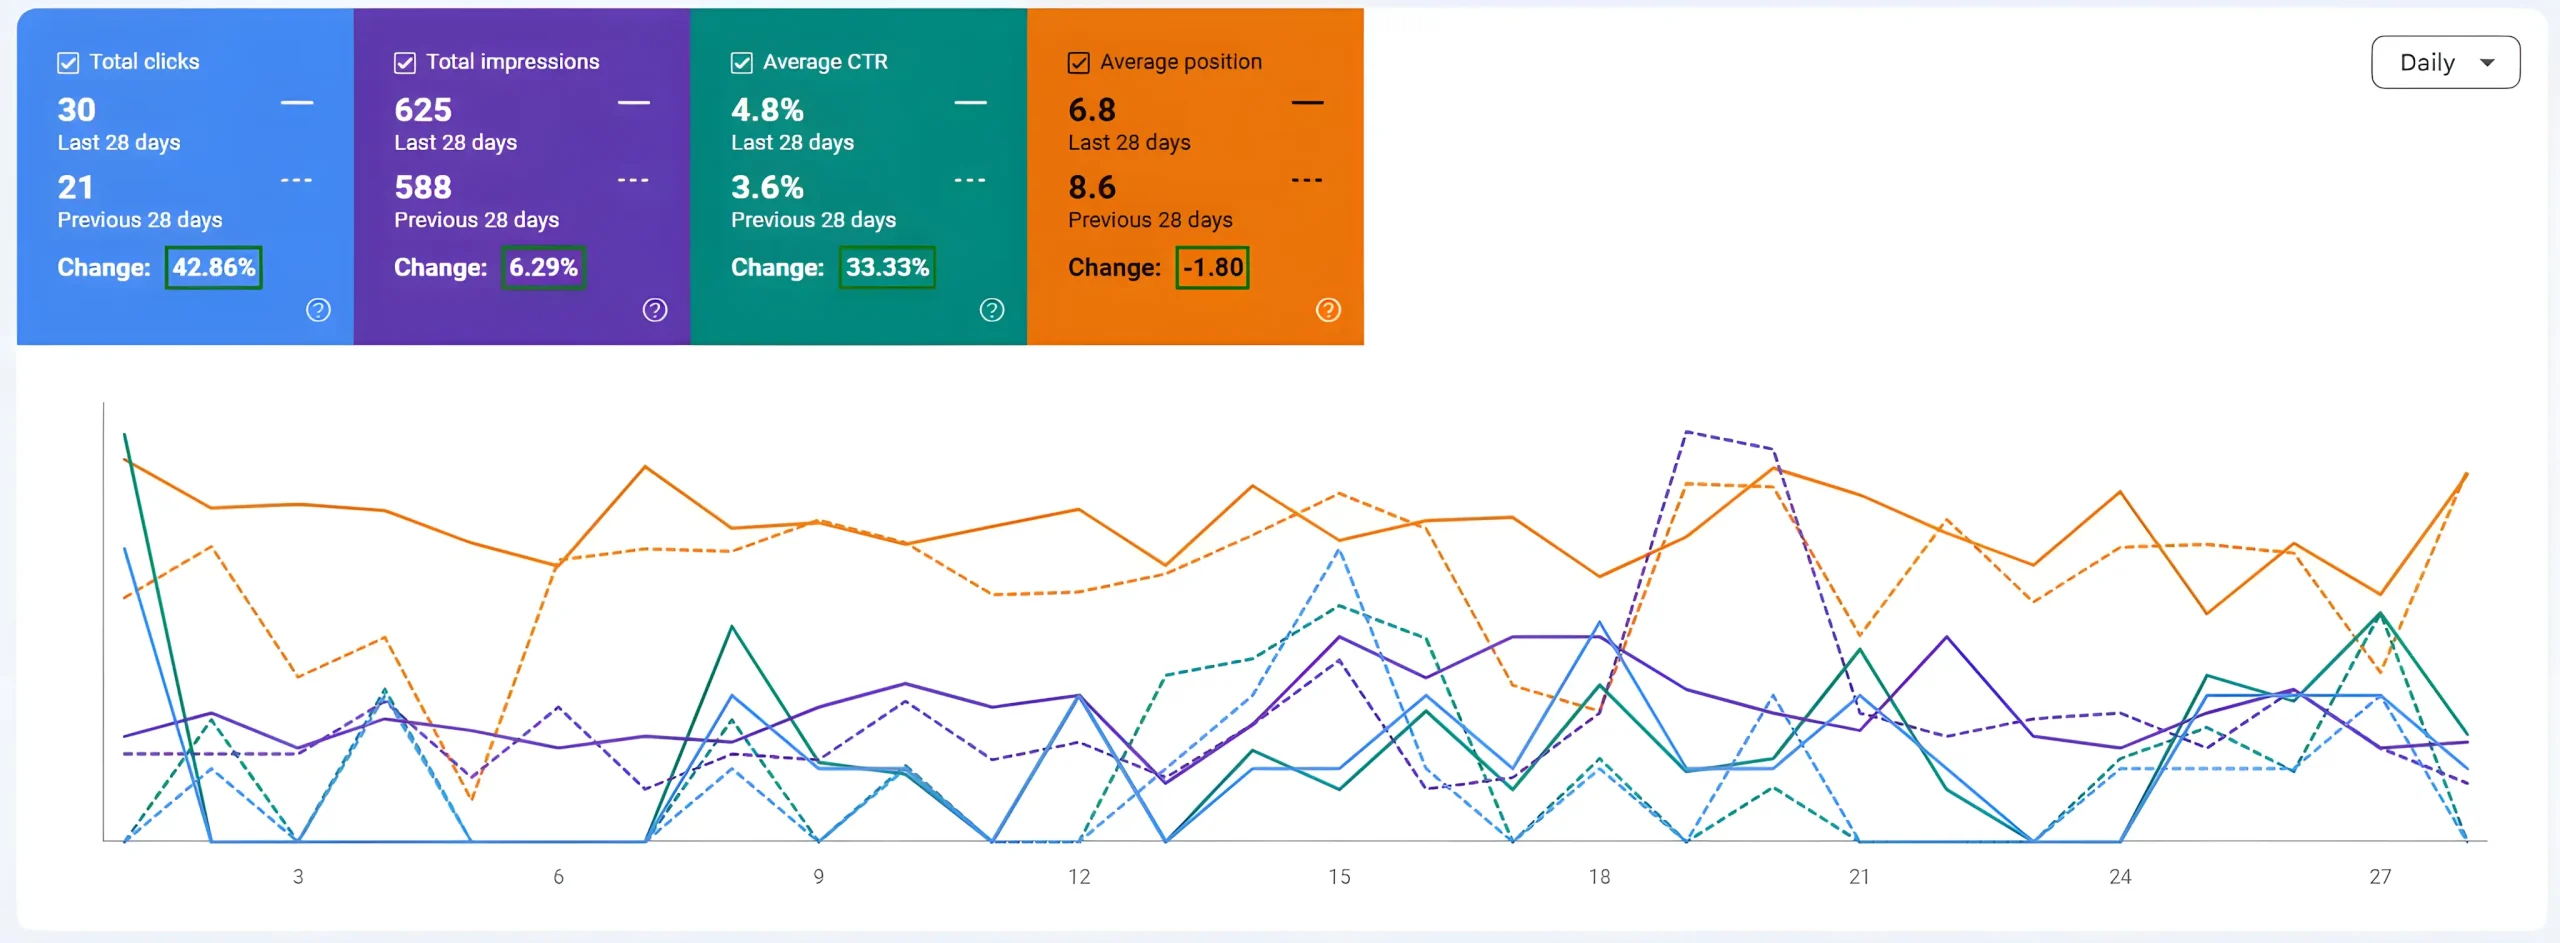Click 'Last 28 days' on Average CTR card
The width and height of the screenshot is (2560, 943).
[793, 143]
